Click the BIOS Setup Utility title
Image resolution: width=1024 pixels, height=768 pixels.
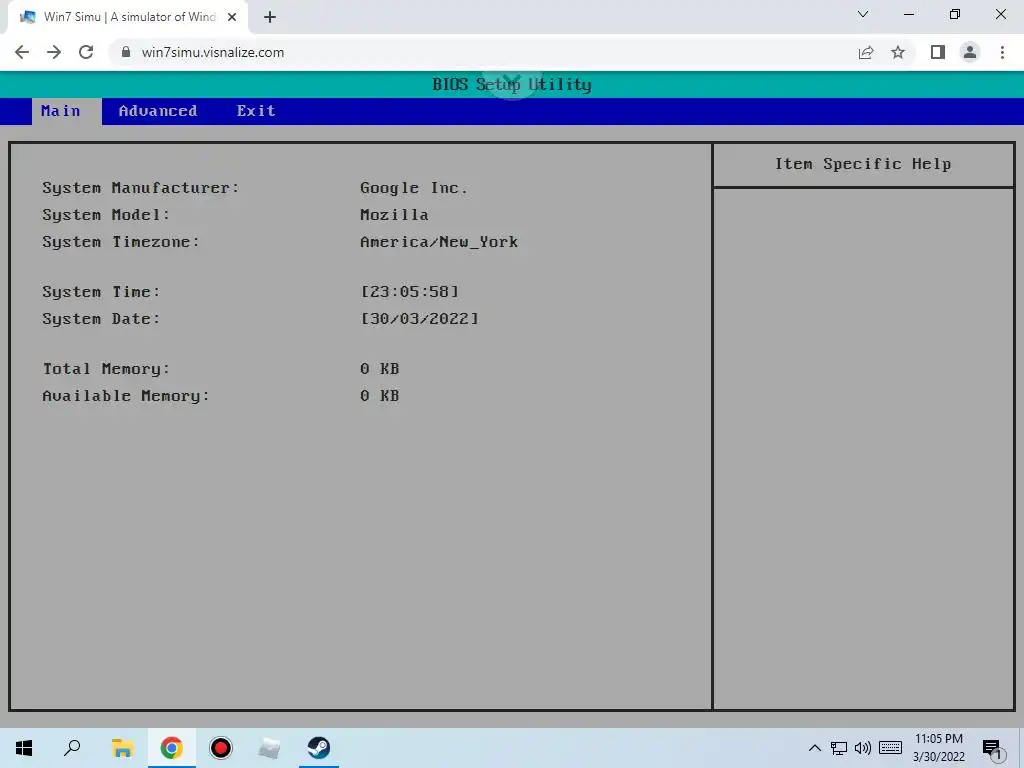pyautogui.click(x=511, y=84)
